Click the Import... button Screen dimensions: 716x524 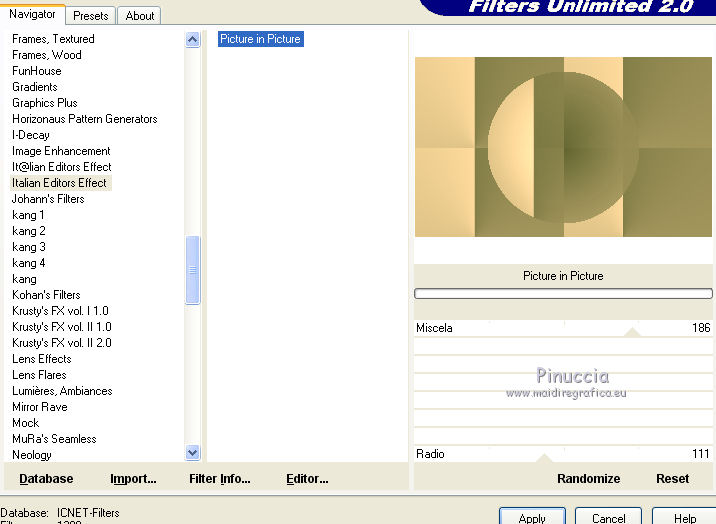click(x=133, y=478)
